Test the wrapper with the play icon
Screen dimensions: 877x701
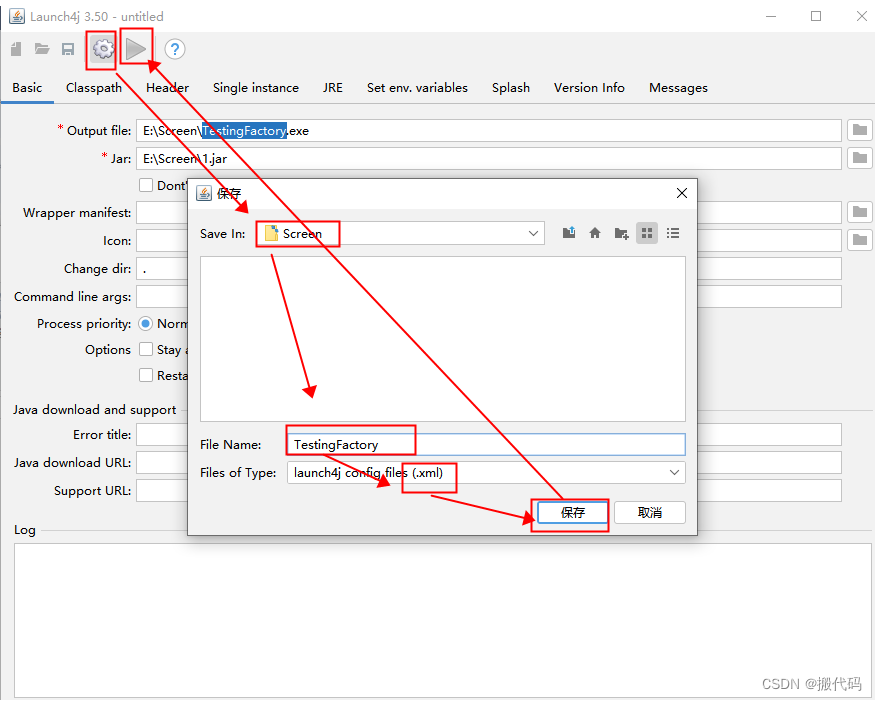coord(136,49)
